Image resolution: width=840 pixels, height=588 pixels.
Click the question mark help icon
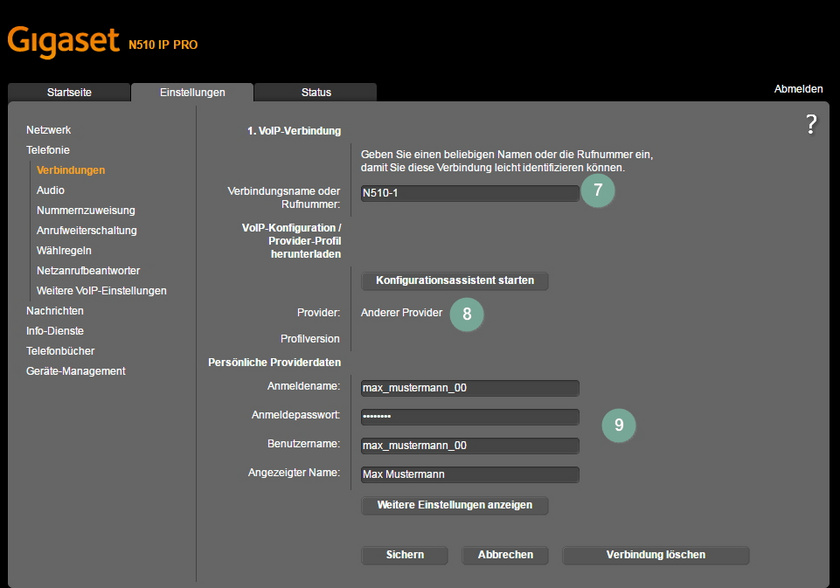[811, 125]
